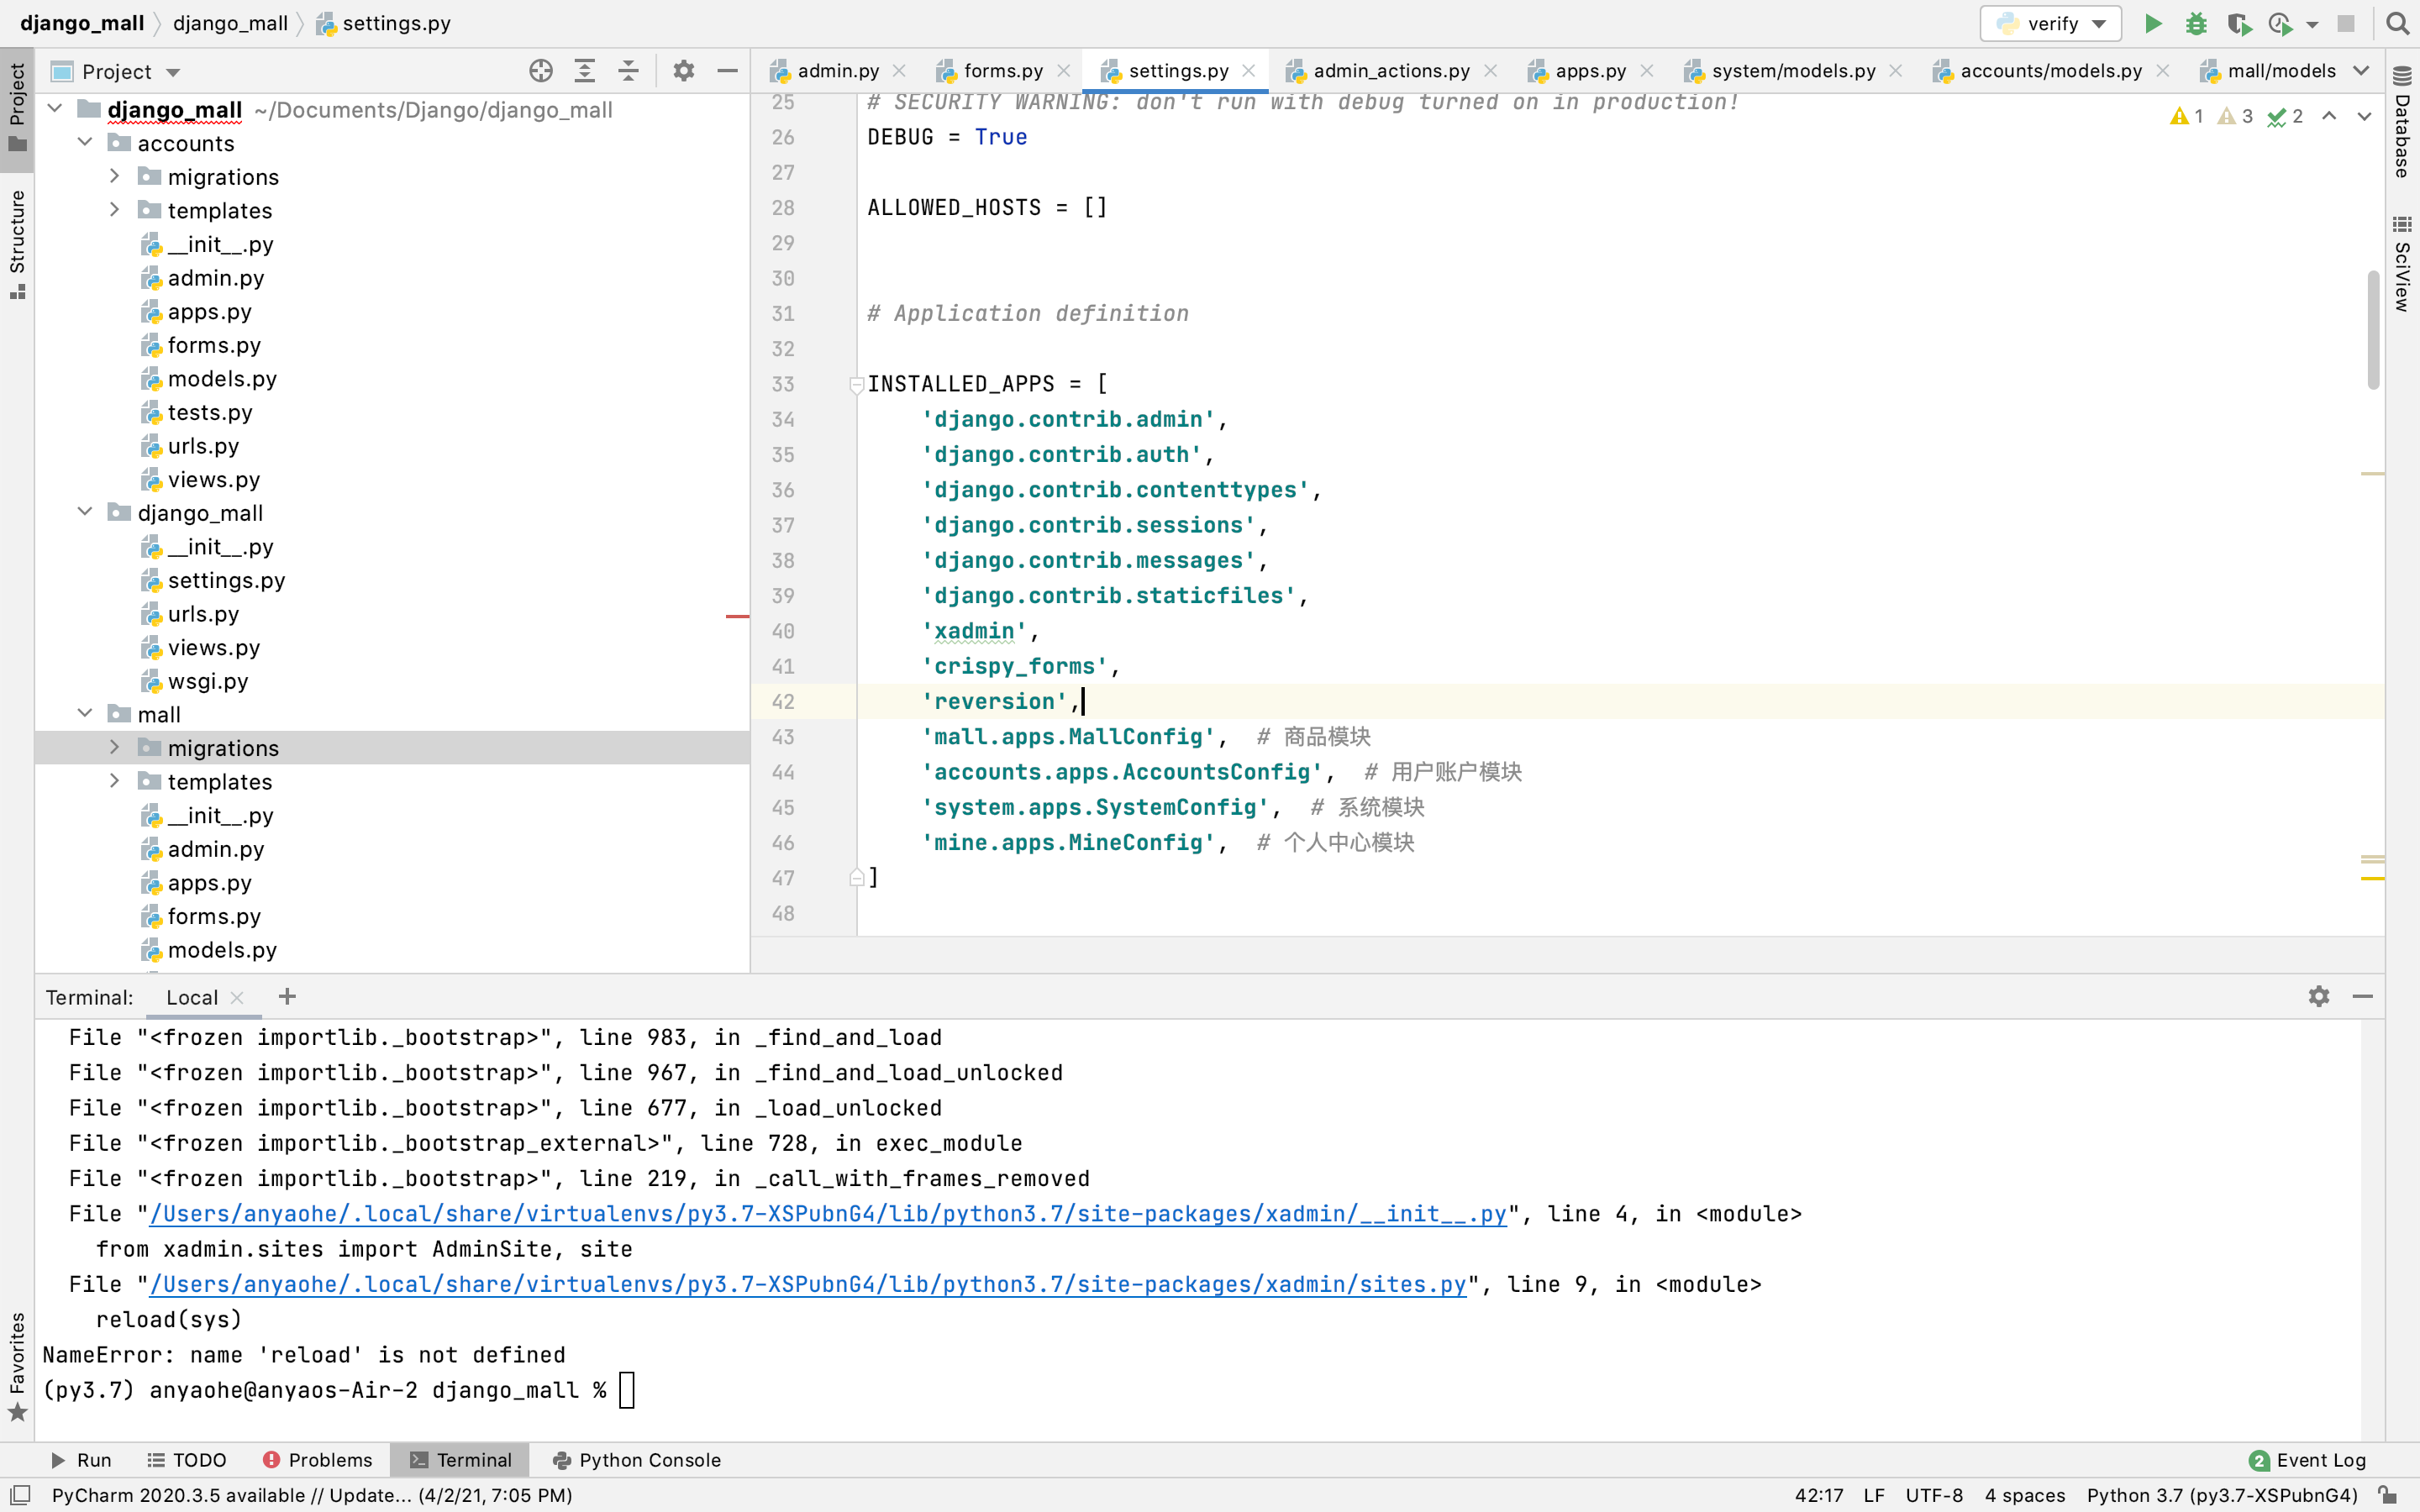
Task: Switch to admin_actions.py tab
Action: [1390, 70]
